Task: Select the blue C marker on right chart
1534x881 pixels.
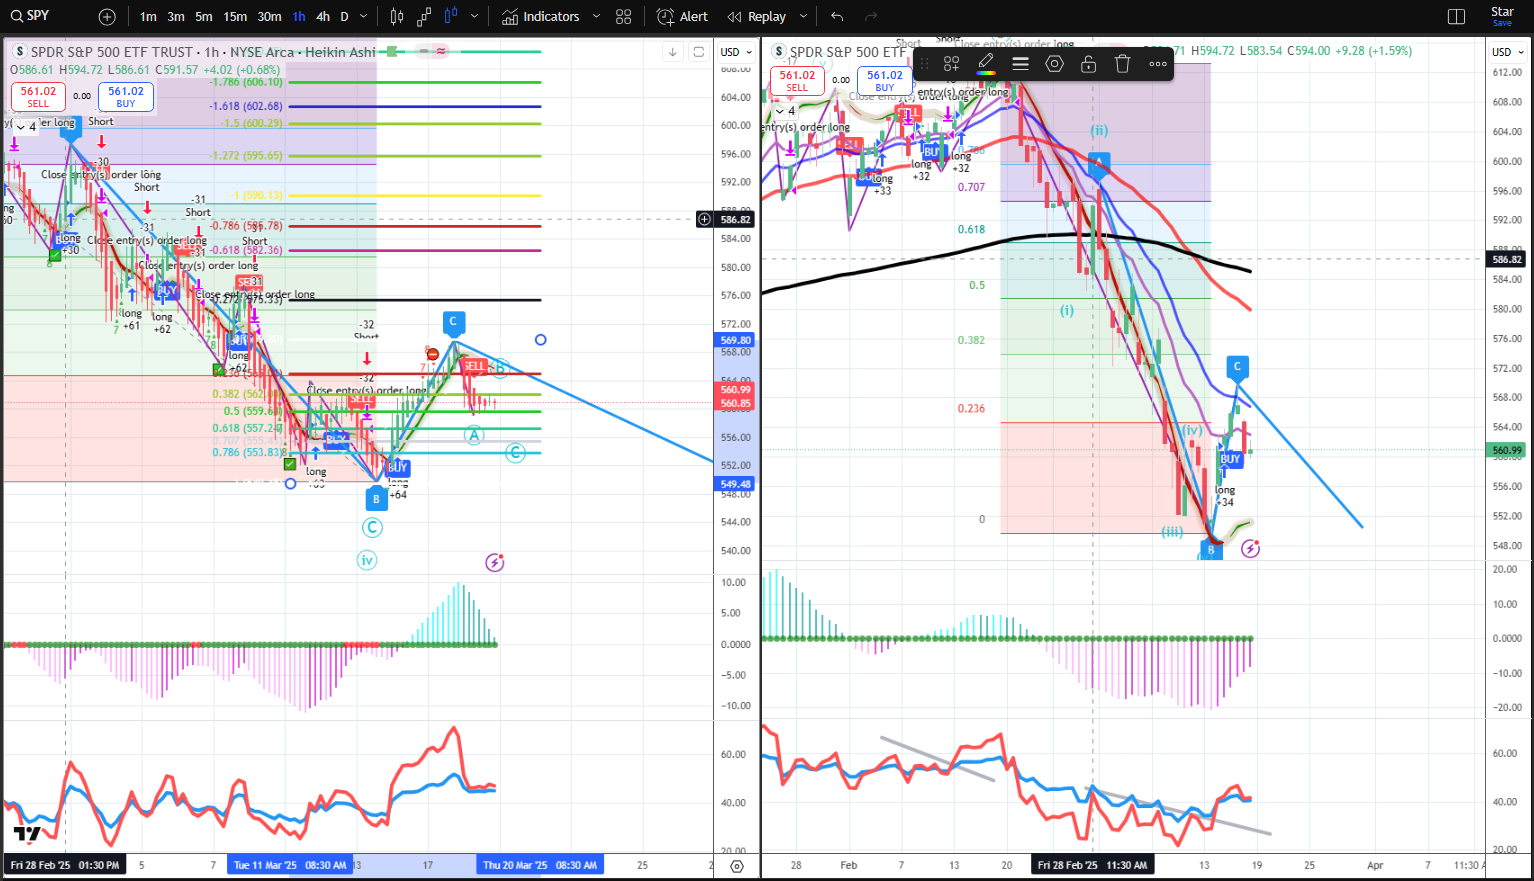Action: (x=1237, y=367)
